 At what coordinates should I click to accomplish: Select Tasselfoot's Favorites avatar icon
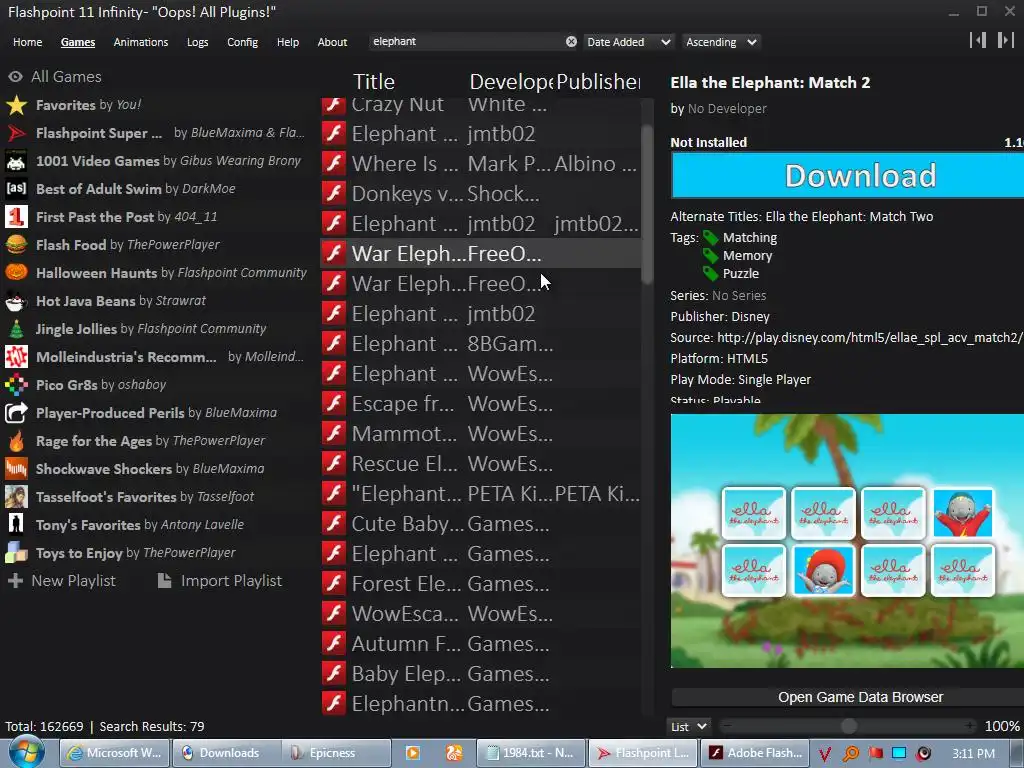(x=16, y=497)
